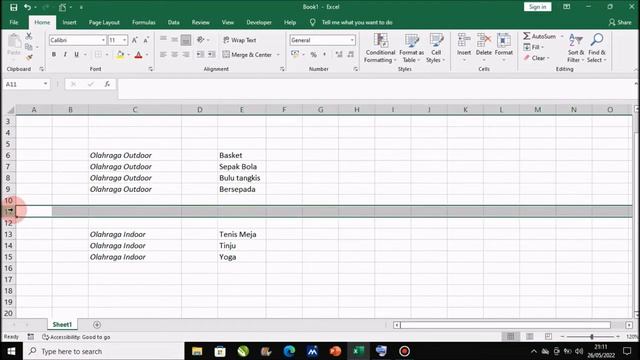640x360 pixels.
Task: Apply Accounting Number Format
Action: coord(295,54)
